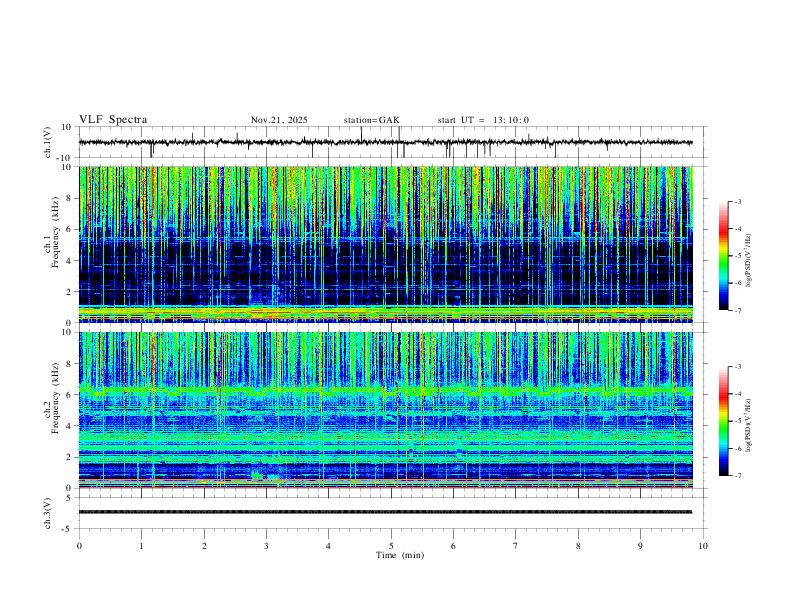Click the "VLF Spectra" title text
Viewport: 792px width, 612px height.
tap(113, 120)
